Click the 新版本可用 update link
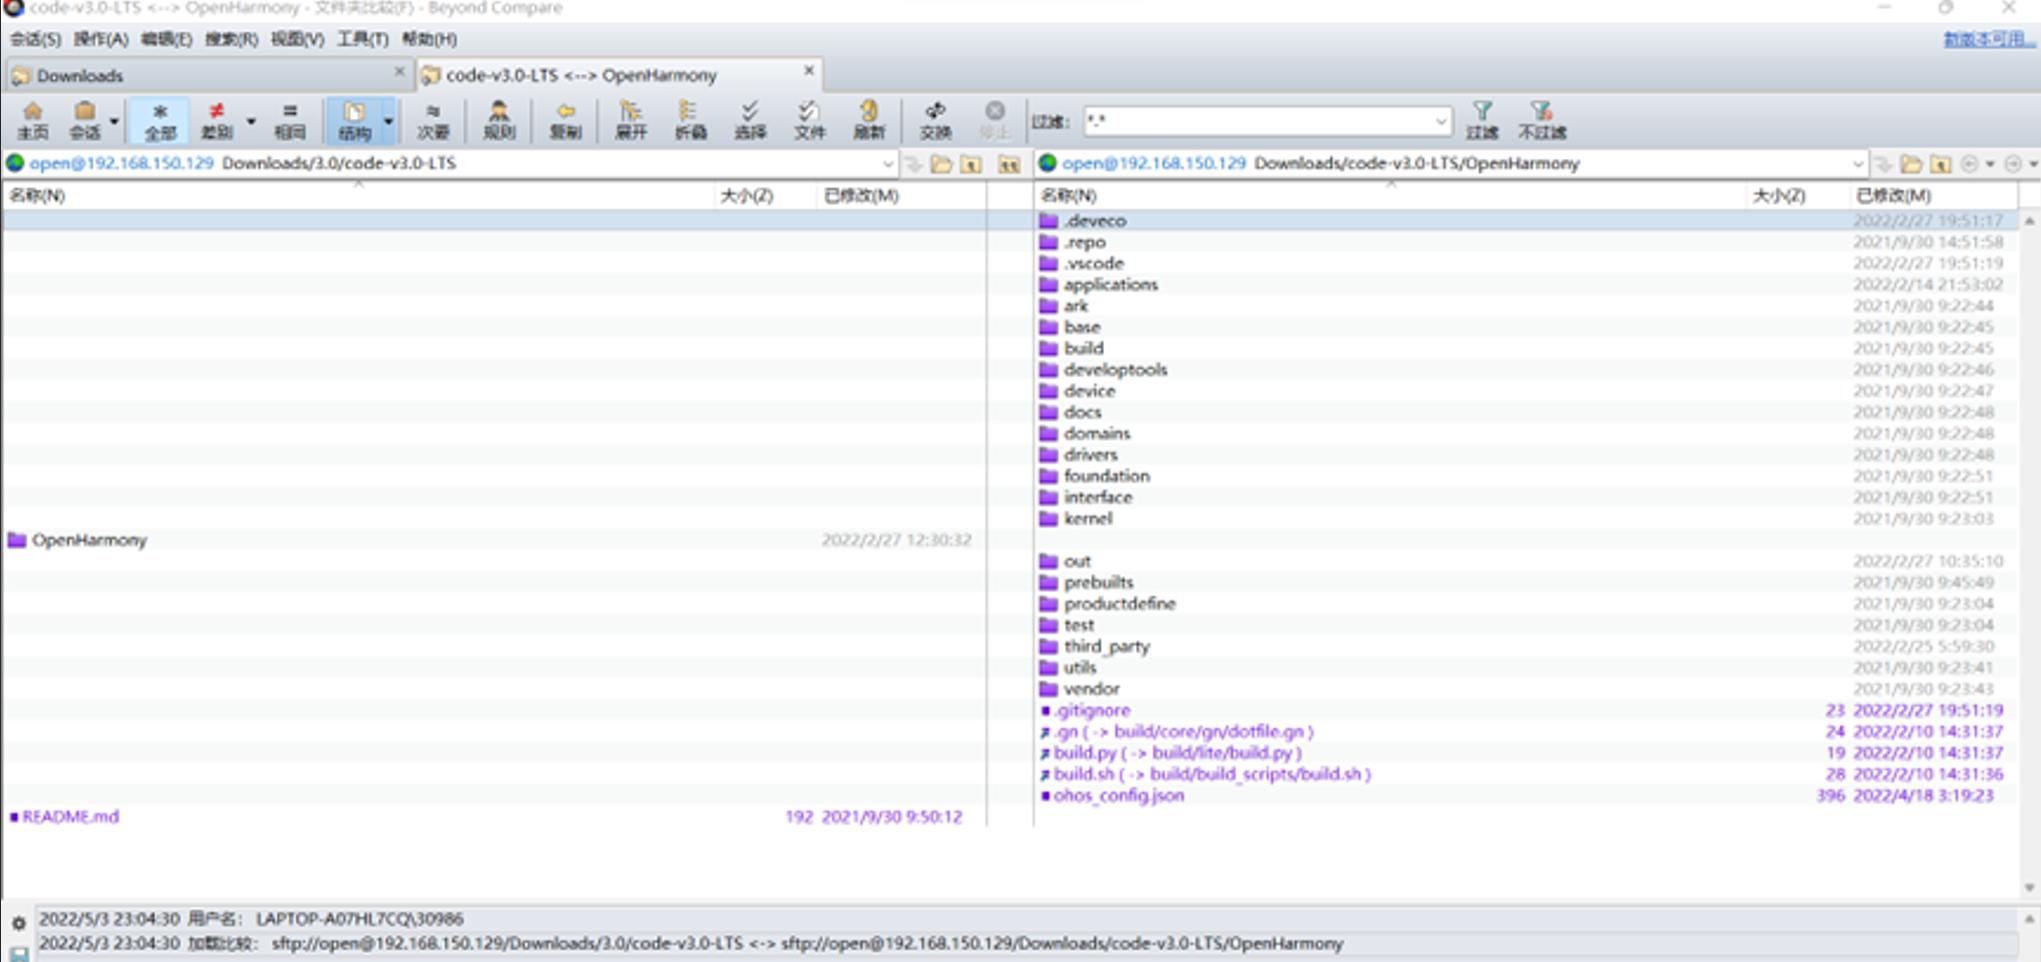The image size is (2041, 962). click(x=1988, y=39)
